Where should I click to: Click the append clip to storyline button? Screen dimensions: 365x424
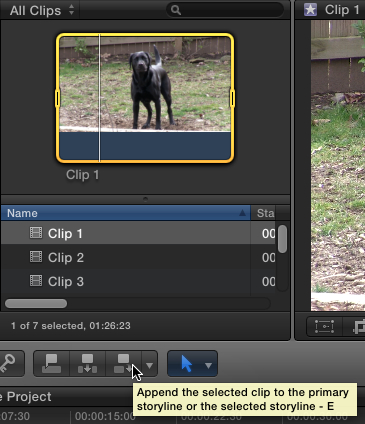pos(124,363)
